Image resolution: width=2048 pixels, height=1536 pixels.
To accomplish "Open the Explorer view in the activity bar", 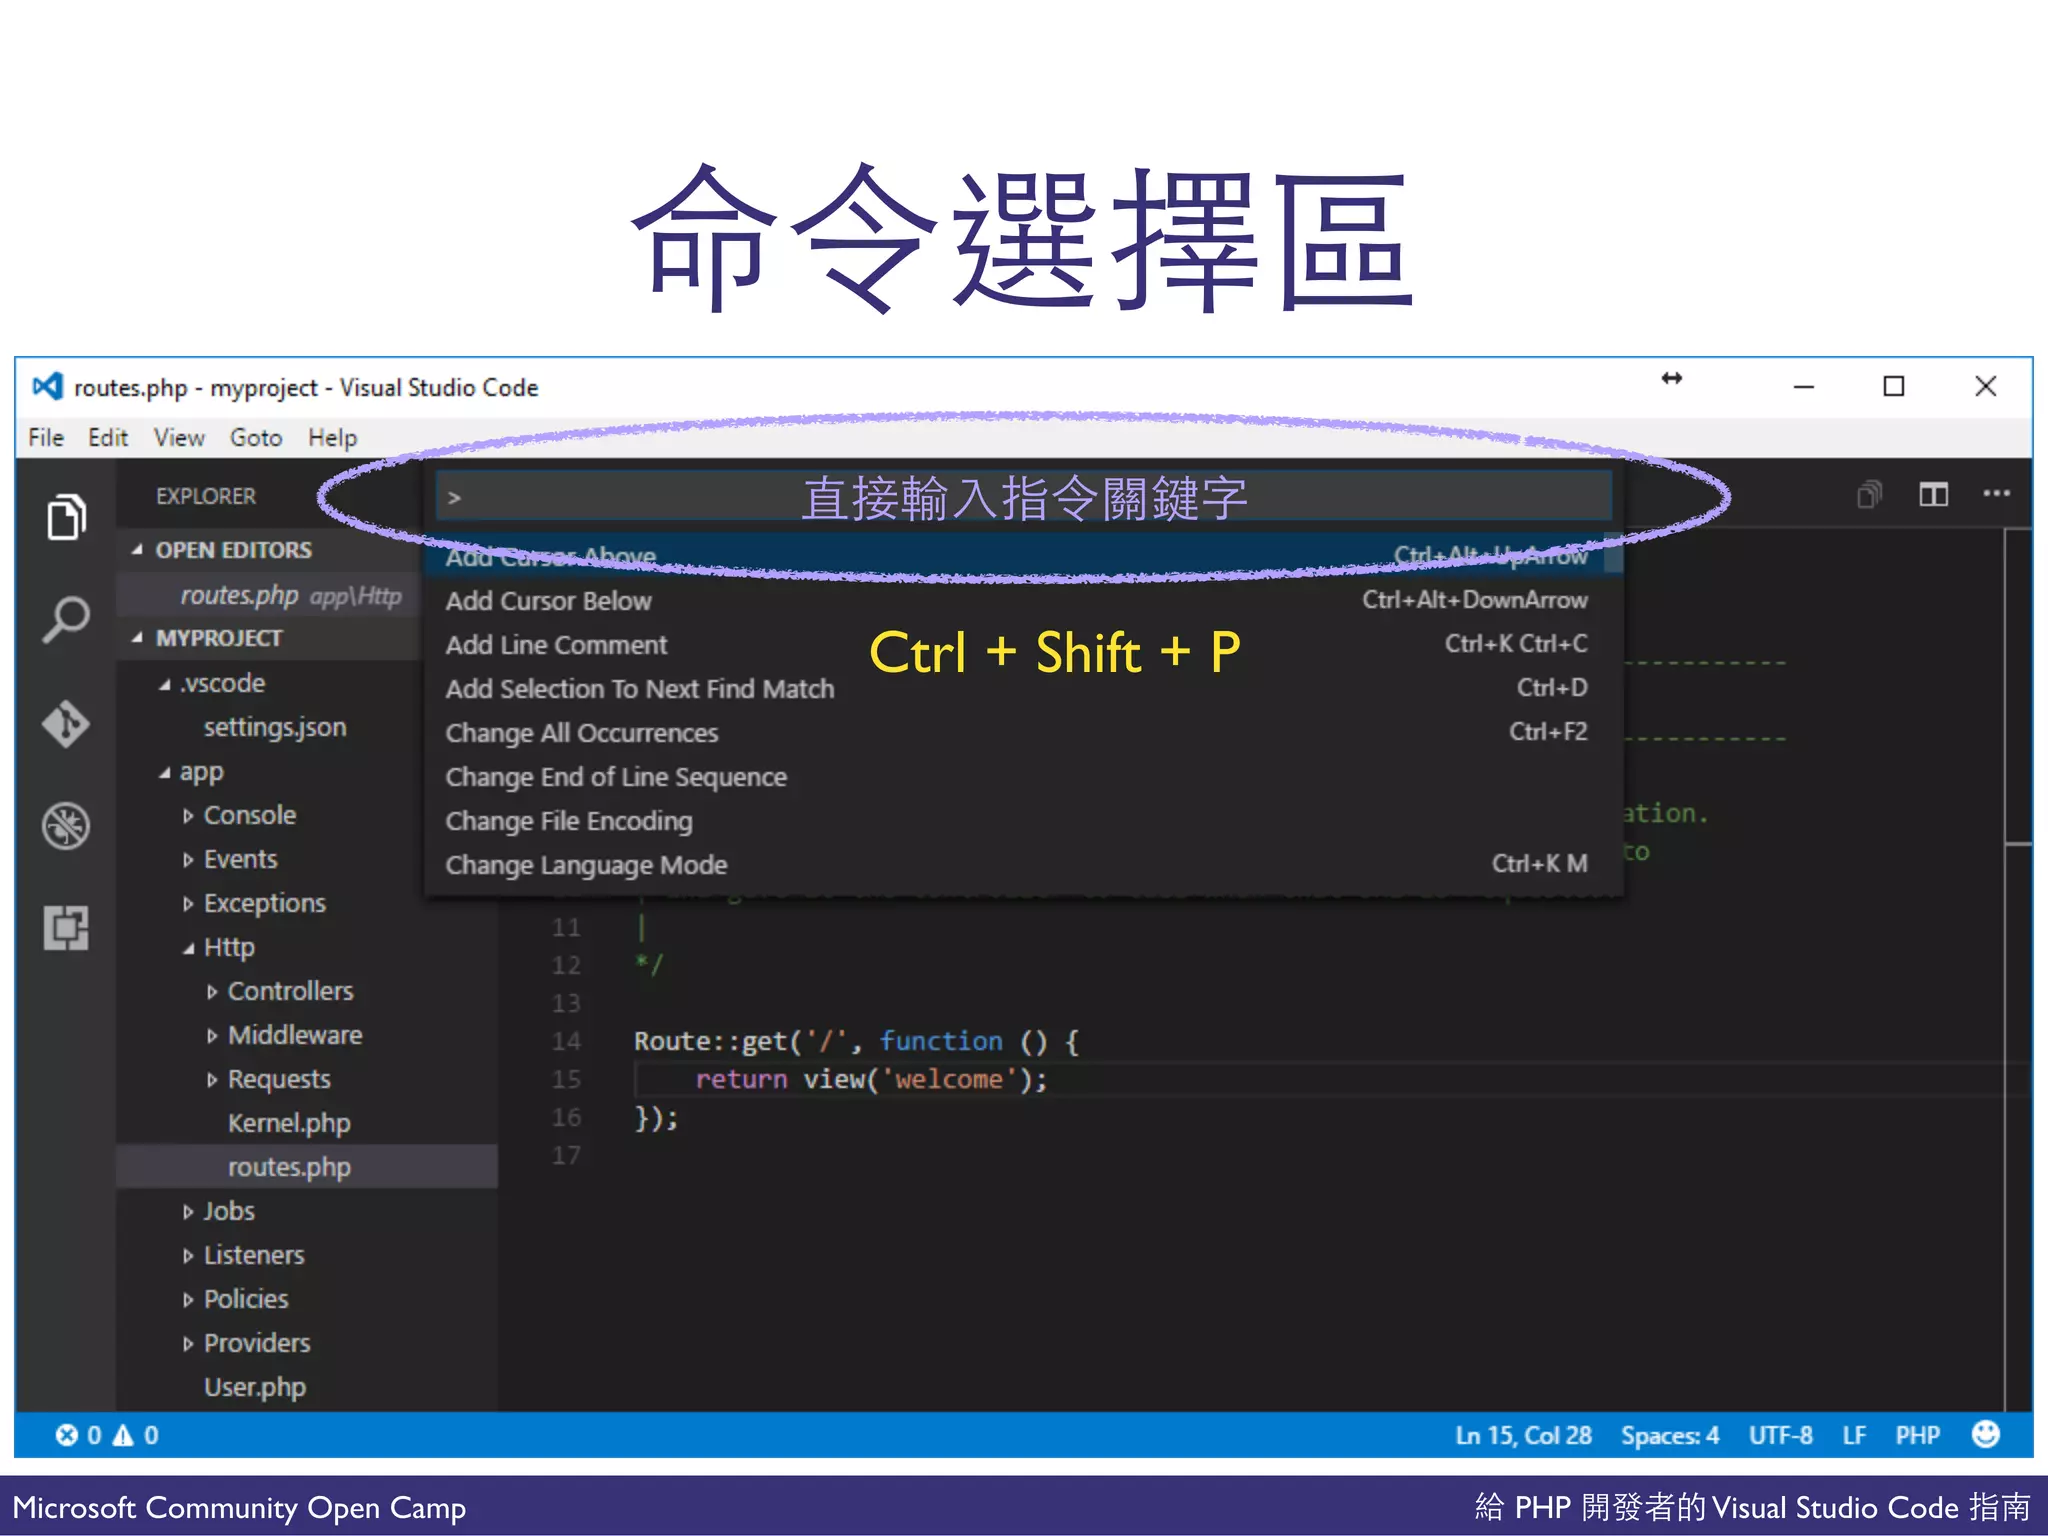I will 66,517.
